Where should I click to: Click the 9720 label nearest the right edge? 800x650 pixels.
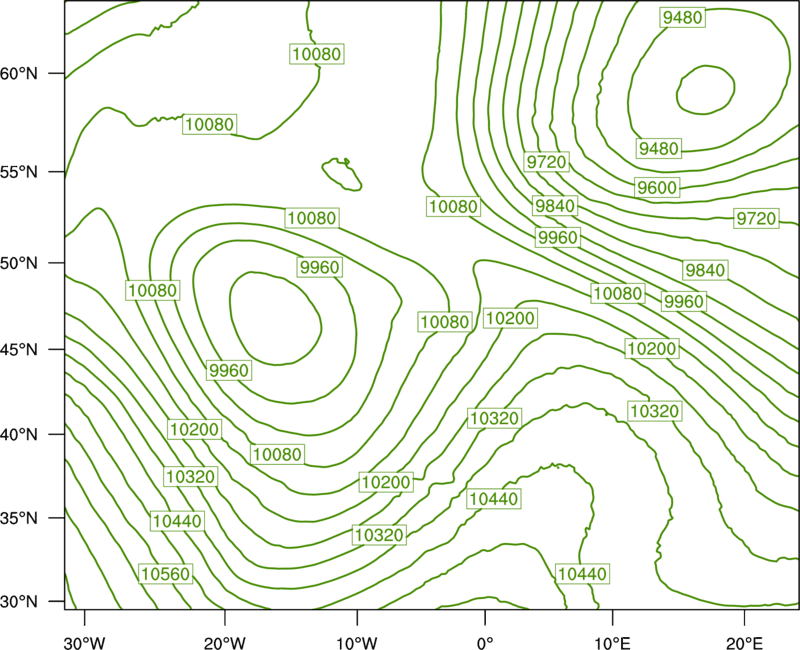click(x=757, y=218)
